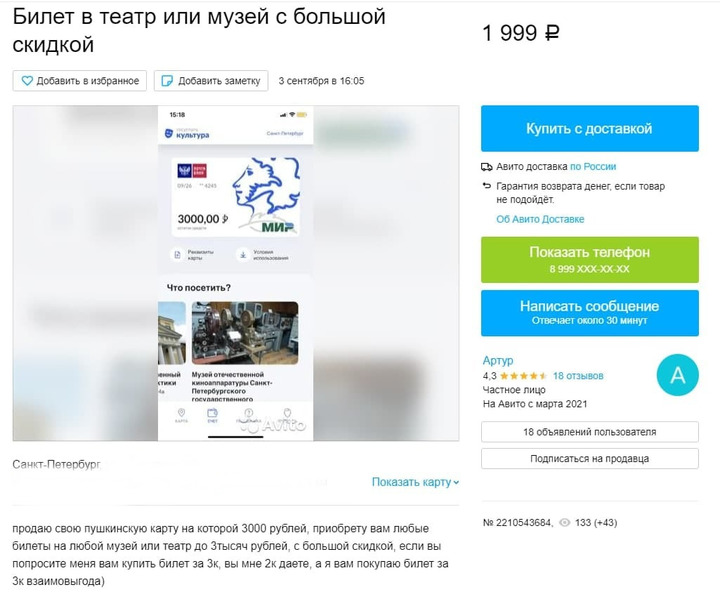This screenshot has width=720, height=599.
Task: Click the eye views icon near 133
Action: tap(565, 523)
